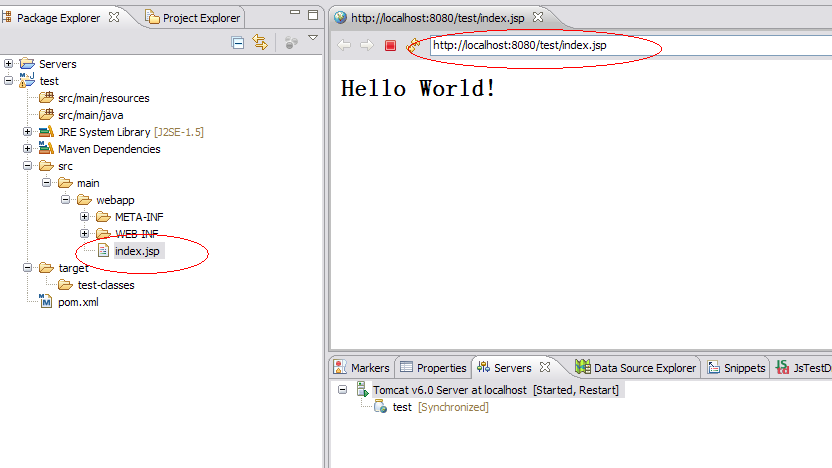832x468 pixels.
Task: Collapse the main folder node
Action: coord(47,183)
